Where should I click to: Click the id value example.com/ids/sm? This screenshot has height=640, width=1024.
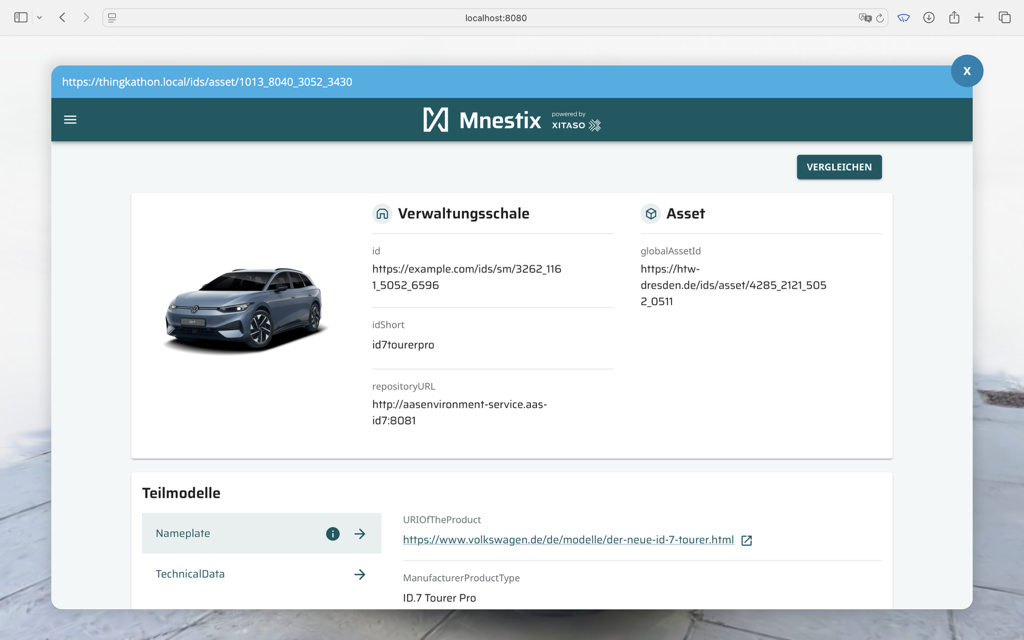coord(467,277)
